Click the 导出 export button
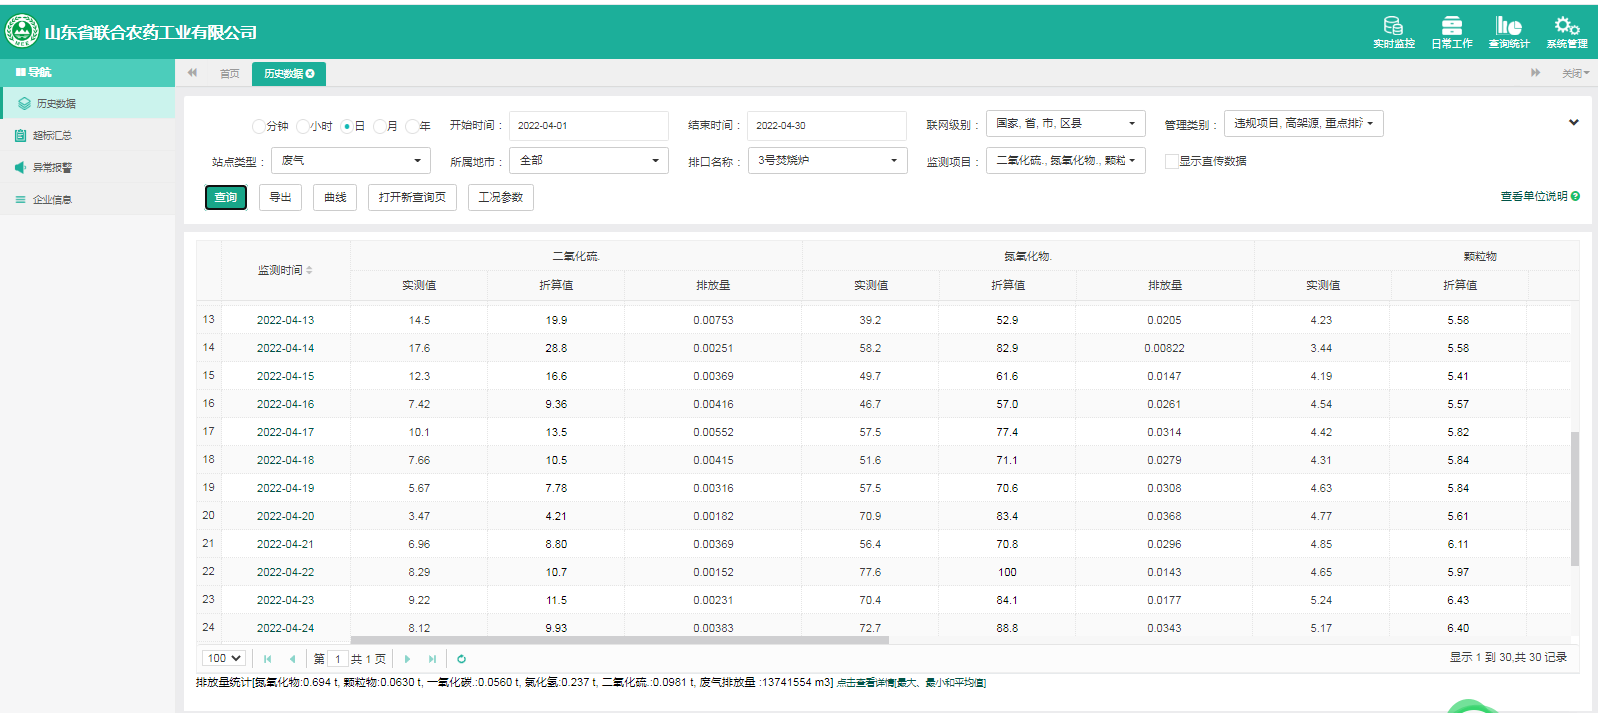This screenshot has width=1598, height=713. click(280, 198)
